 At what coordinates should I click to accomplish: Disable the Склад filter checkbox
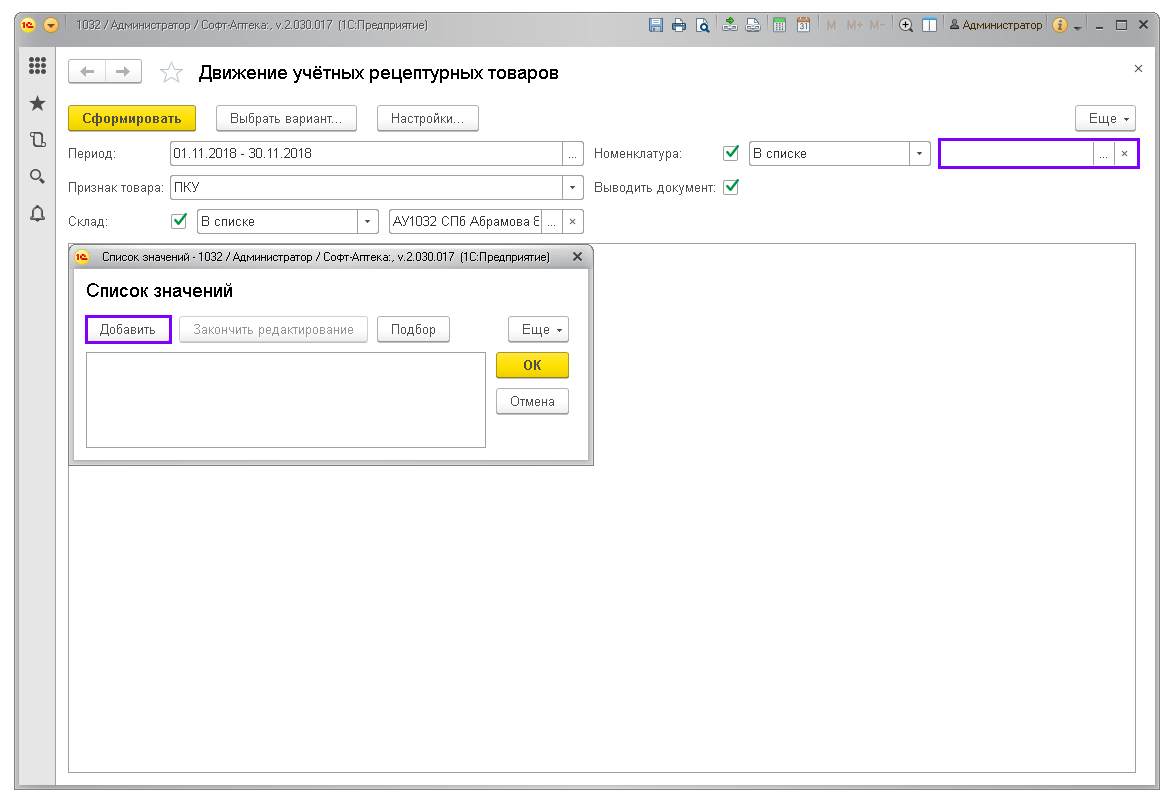pyautogui.click(x=179, y=221)
